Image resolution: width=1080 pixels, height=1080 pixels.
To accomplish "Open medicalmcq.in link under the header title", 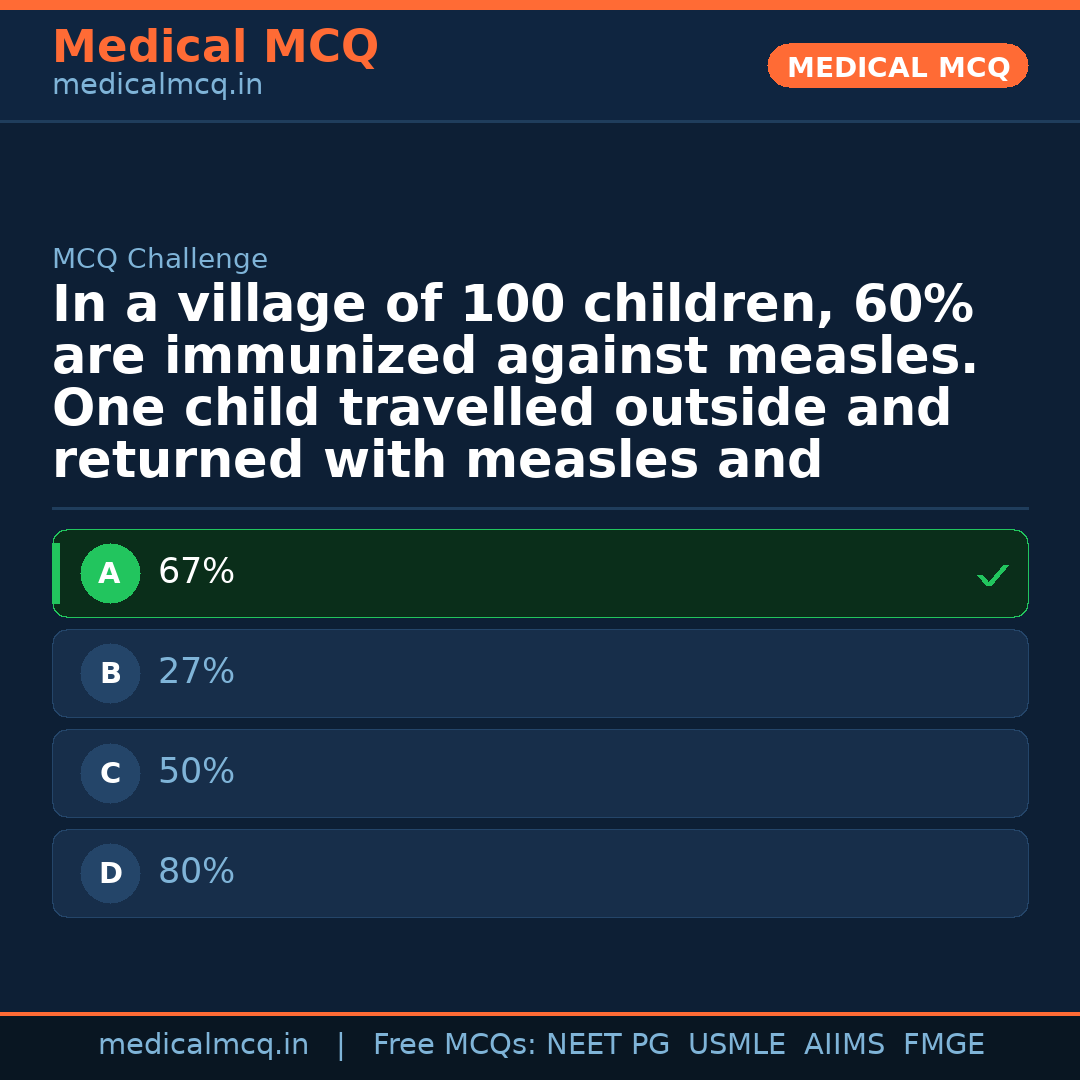I will [x=157, y=86].
